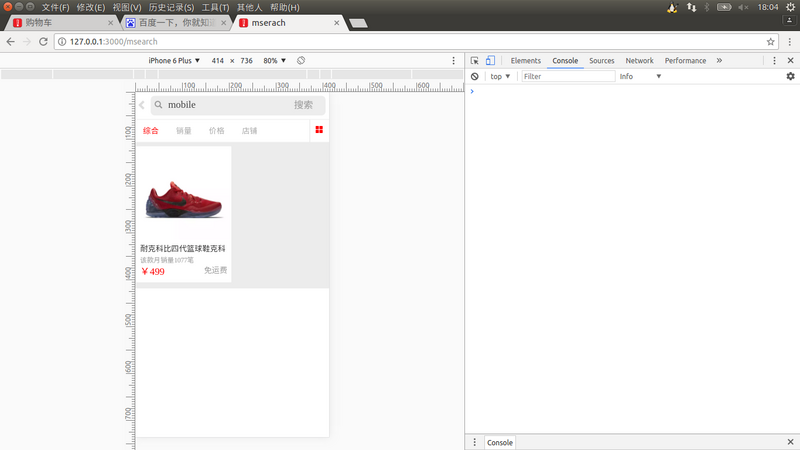Image resolution: width=800 pixels, height=450 pixels.
Task: Click the address bar URL
Action: (x=113, y=42)
